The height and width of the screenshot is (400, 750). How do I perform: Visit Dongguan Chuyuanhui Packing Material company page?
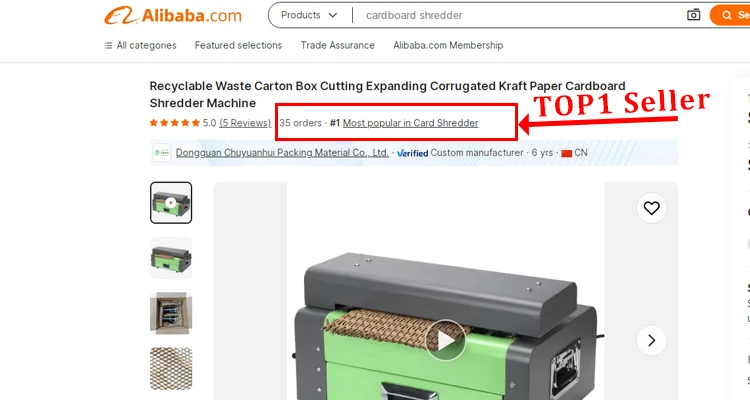click(282, 153)
